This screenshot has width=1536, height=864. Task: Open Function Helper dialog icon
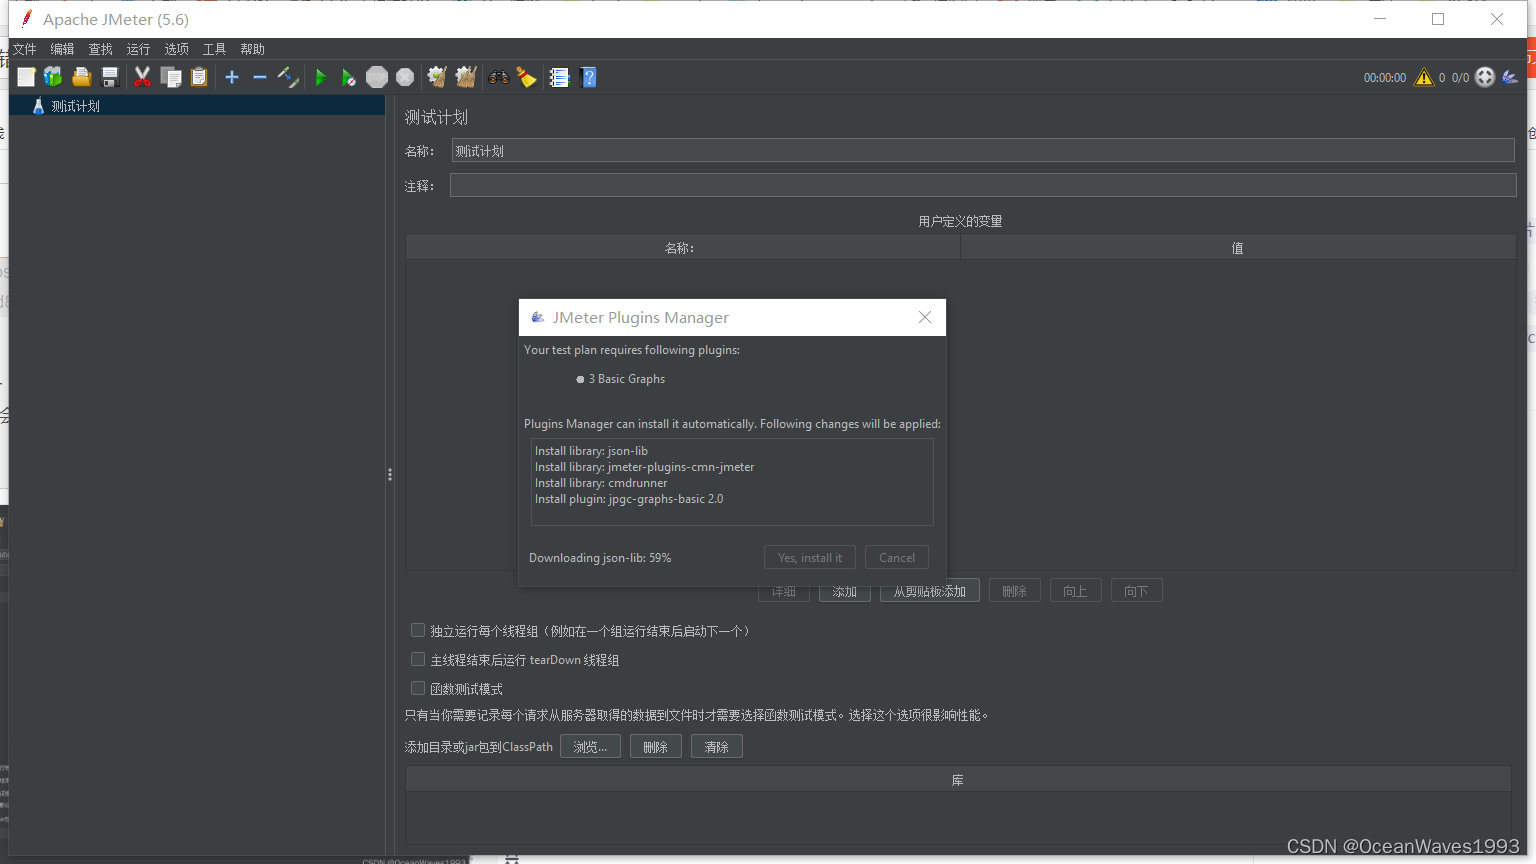pyautogui.click(x=559, y=77)
